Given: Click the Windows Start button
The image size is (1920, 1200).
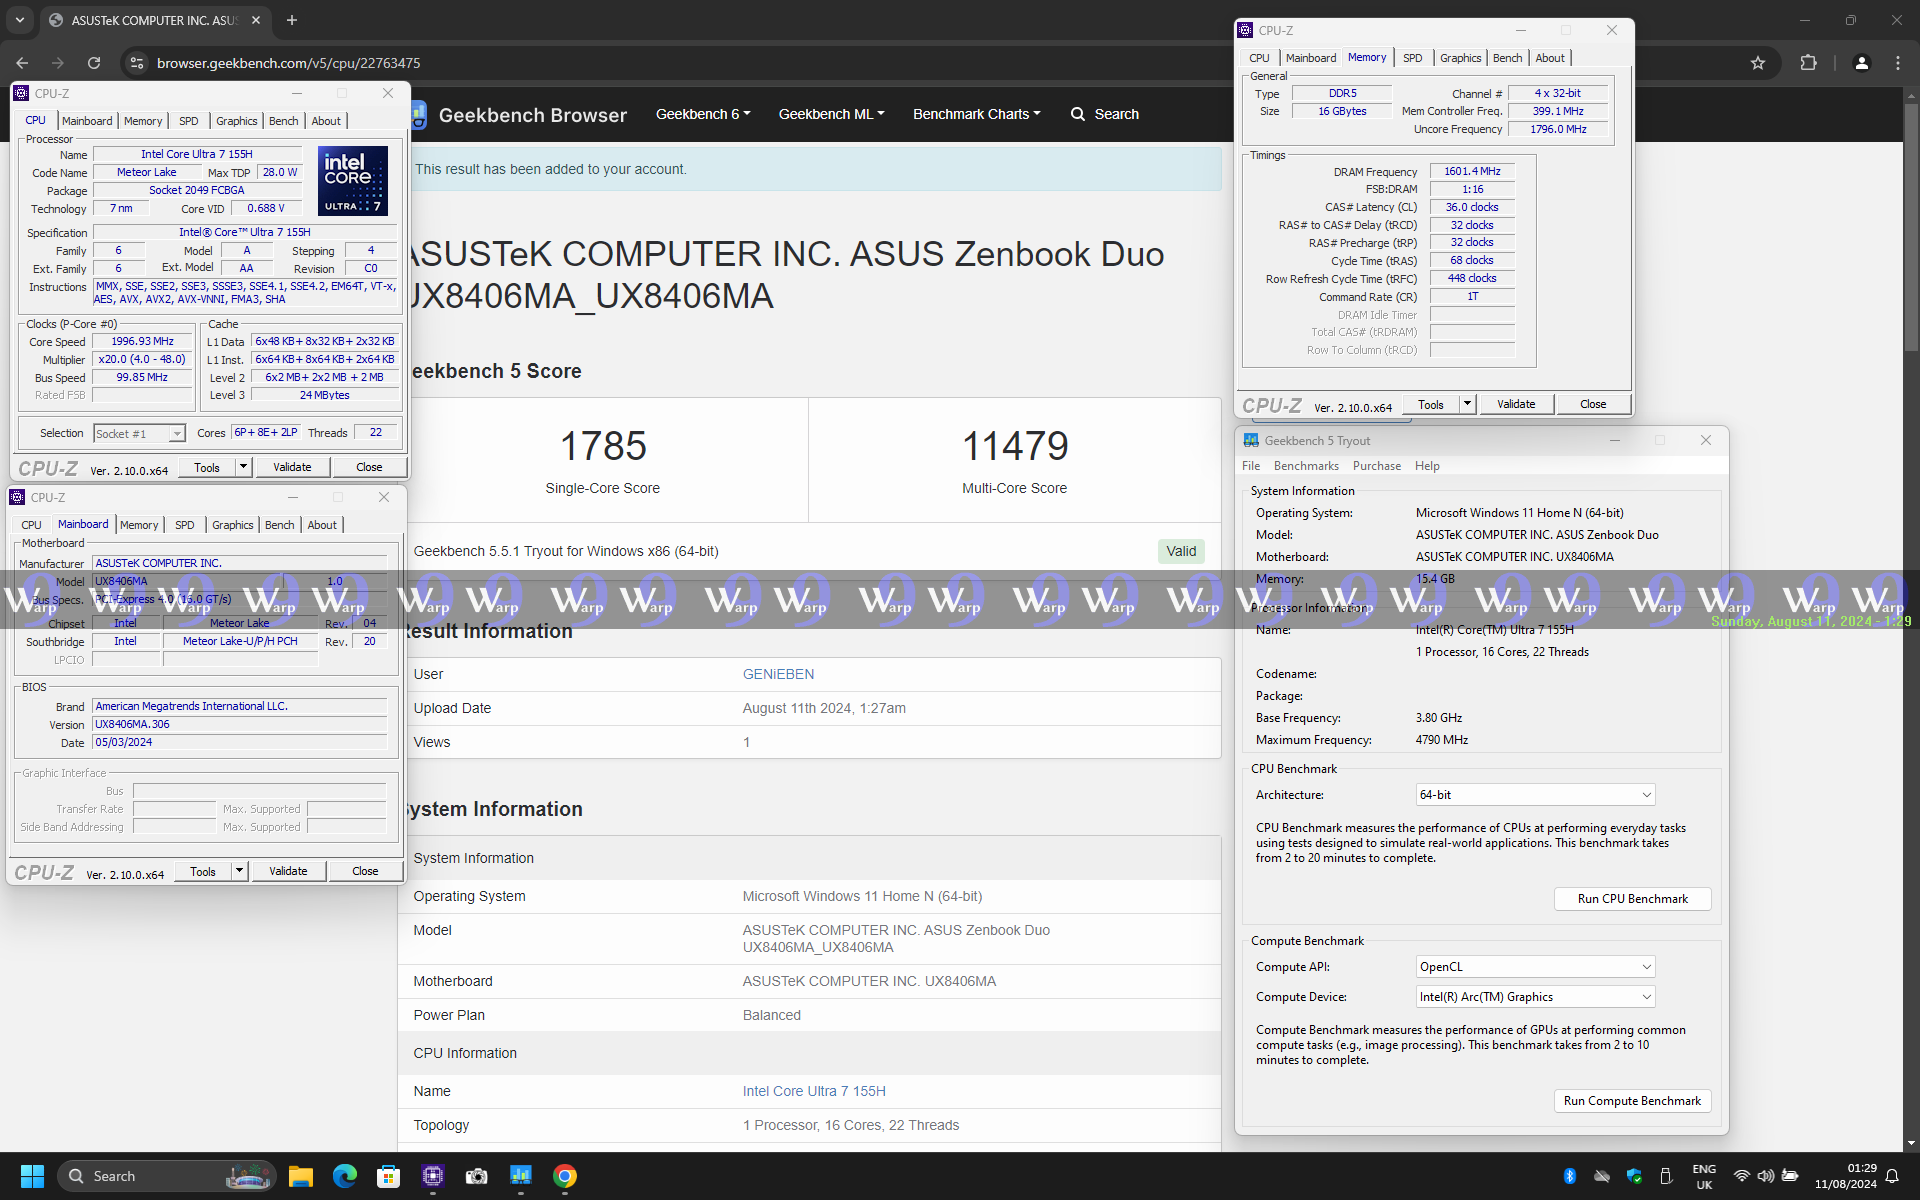Looking at the screenshot, I should (32, 1176).
